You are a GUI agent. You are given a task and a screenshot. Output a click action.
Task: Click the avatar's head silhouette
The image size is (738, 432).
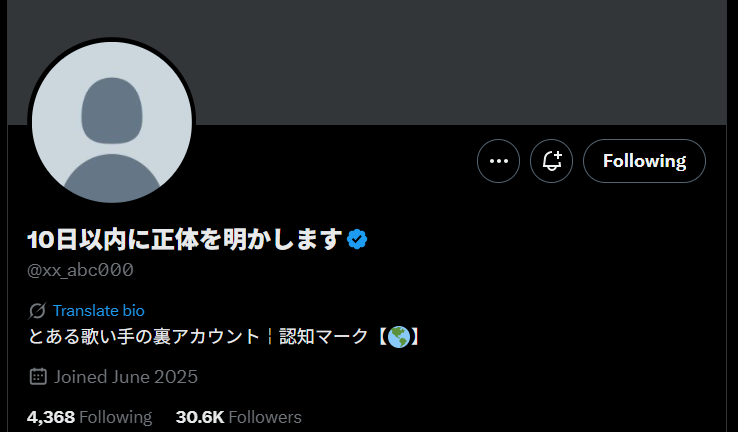click(x=112, y=111)
